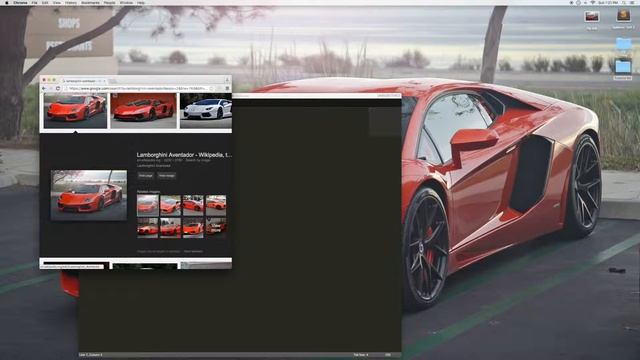The width and height of the screenshot is (640, 360).
Task: Select the lamborghini aventador browser tab
Action: pos(84,81)
